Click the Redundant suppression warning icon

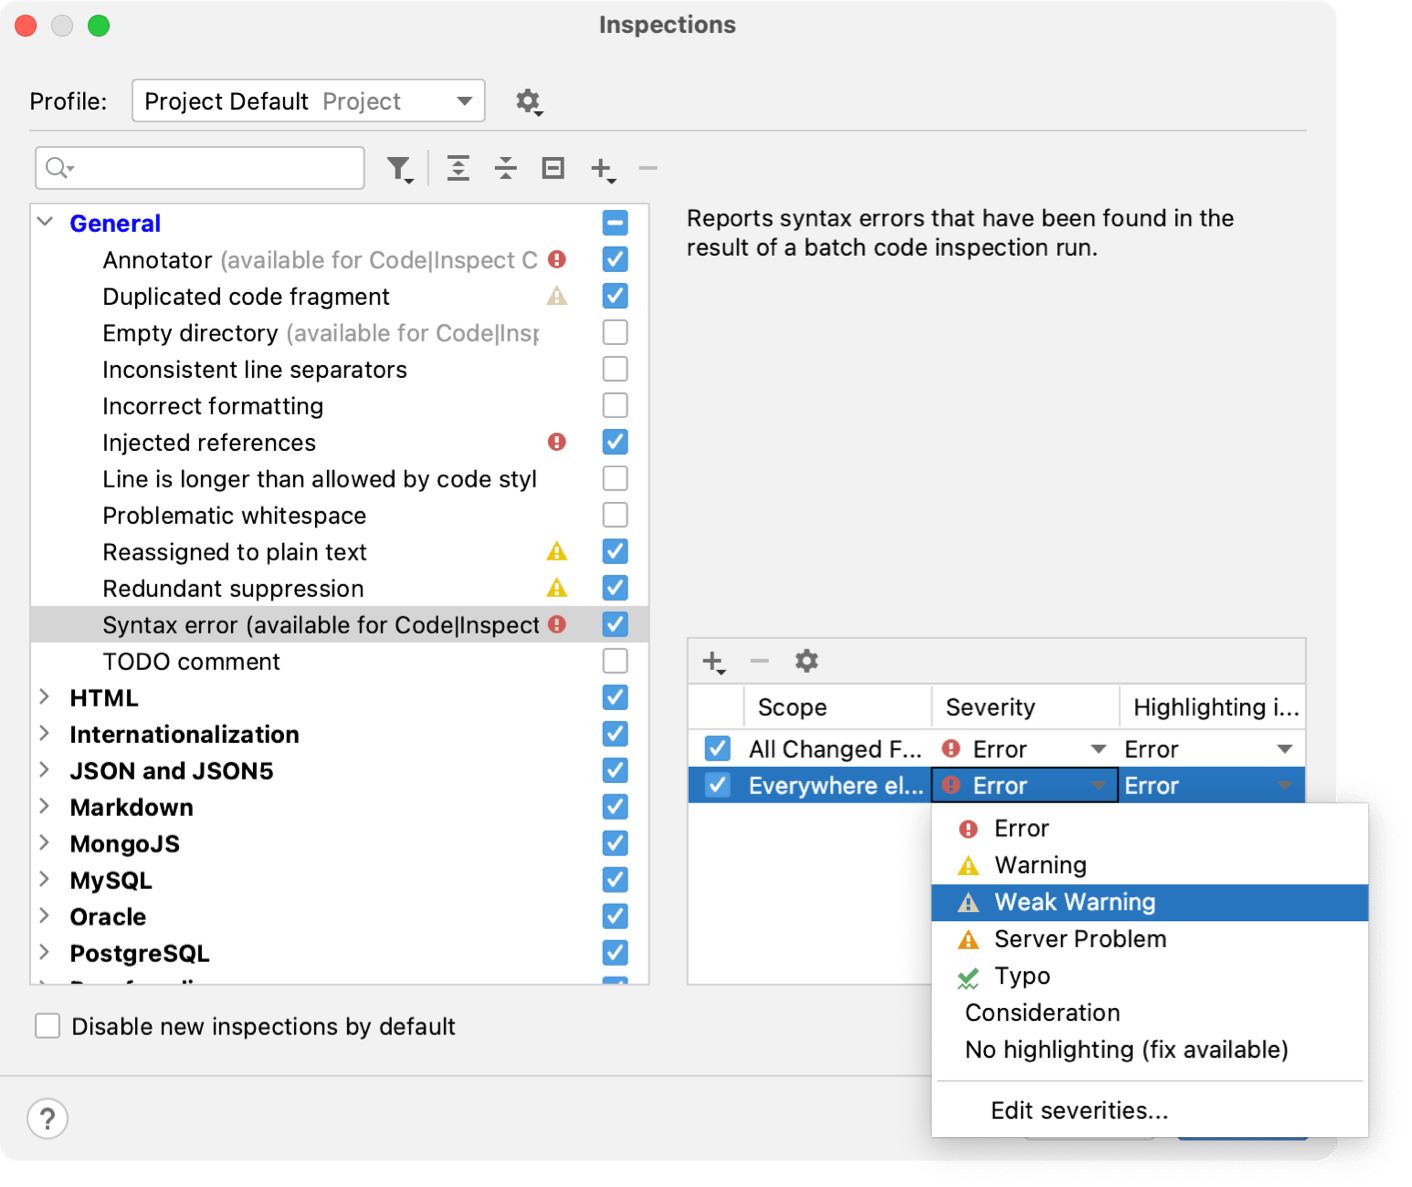557,588
